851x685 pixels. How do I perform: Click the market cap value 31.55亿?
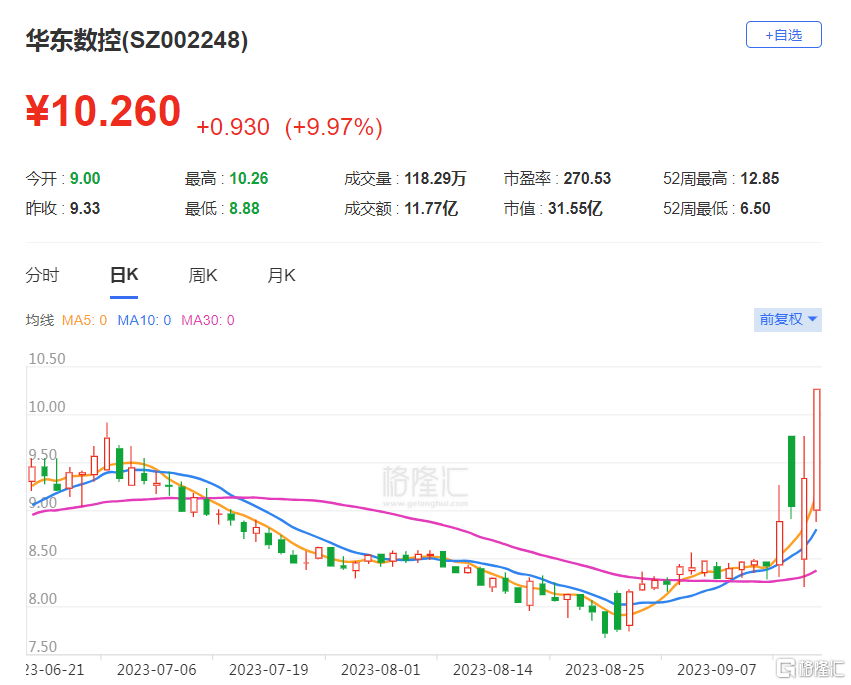click(x=575, y=208)
